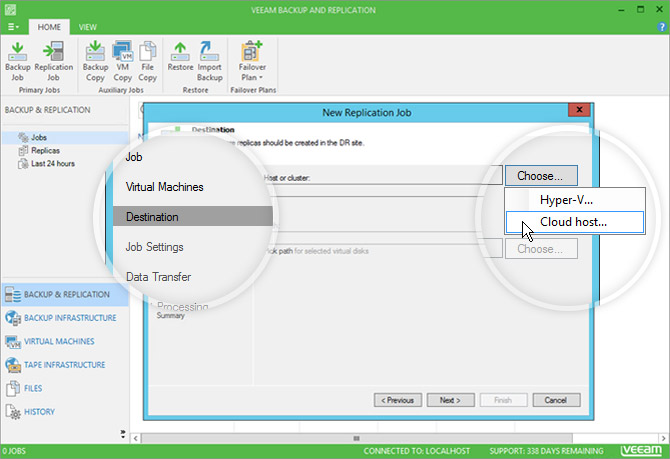Click the Next button in wizard
670x459 pixels.
click(450, 400)
